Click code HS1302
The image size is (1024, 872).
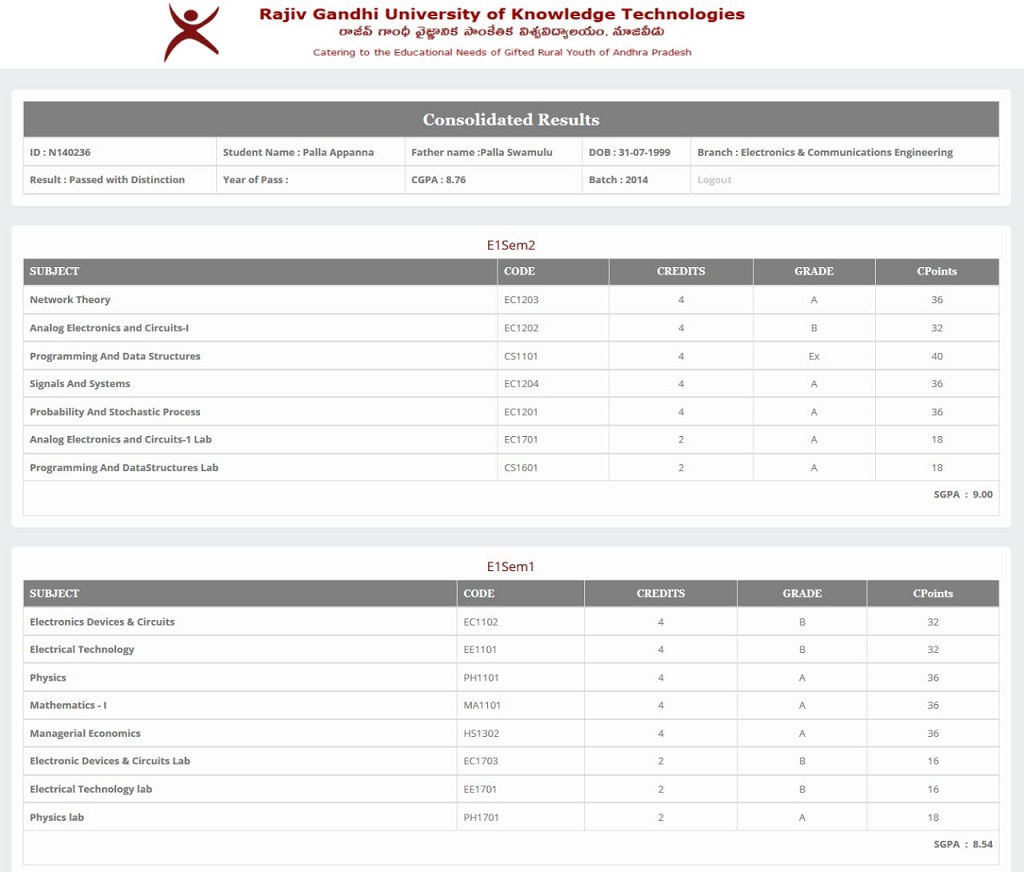[x=481, y=734]
